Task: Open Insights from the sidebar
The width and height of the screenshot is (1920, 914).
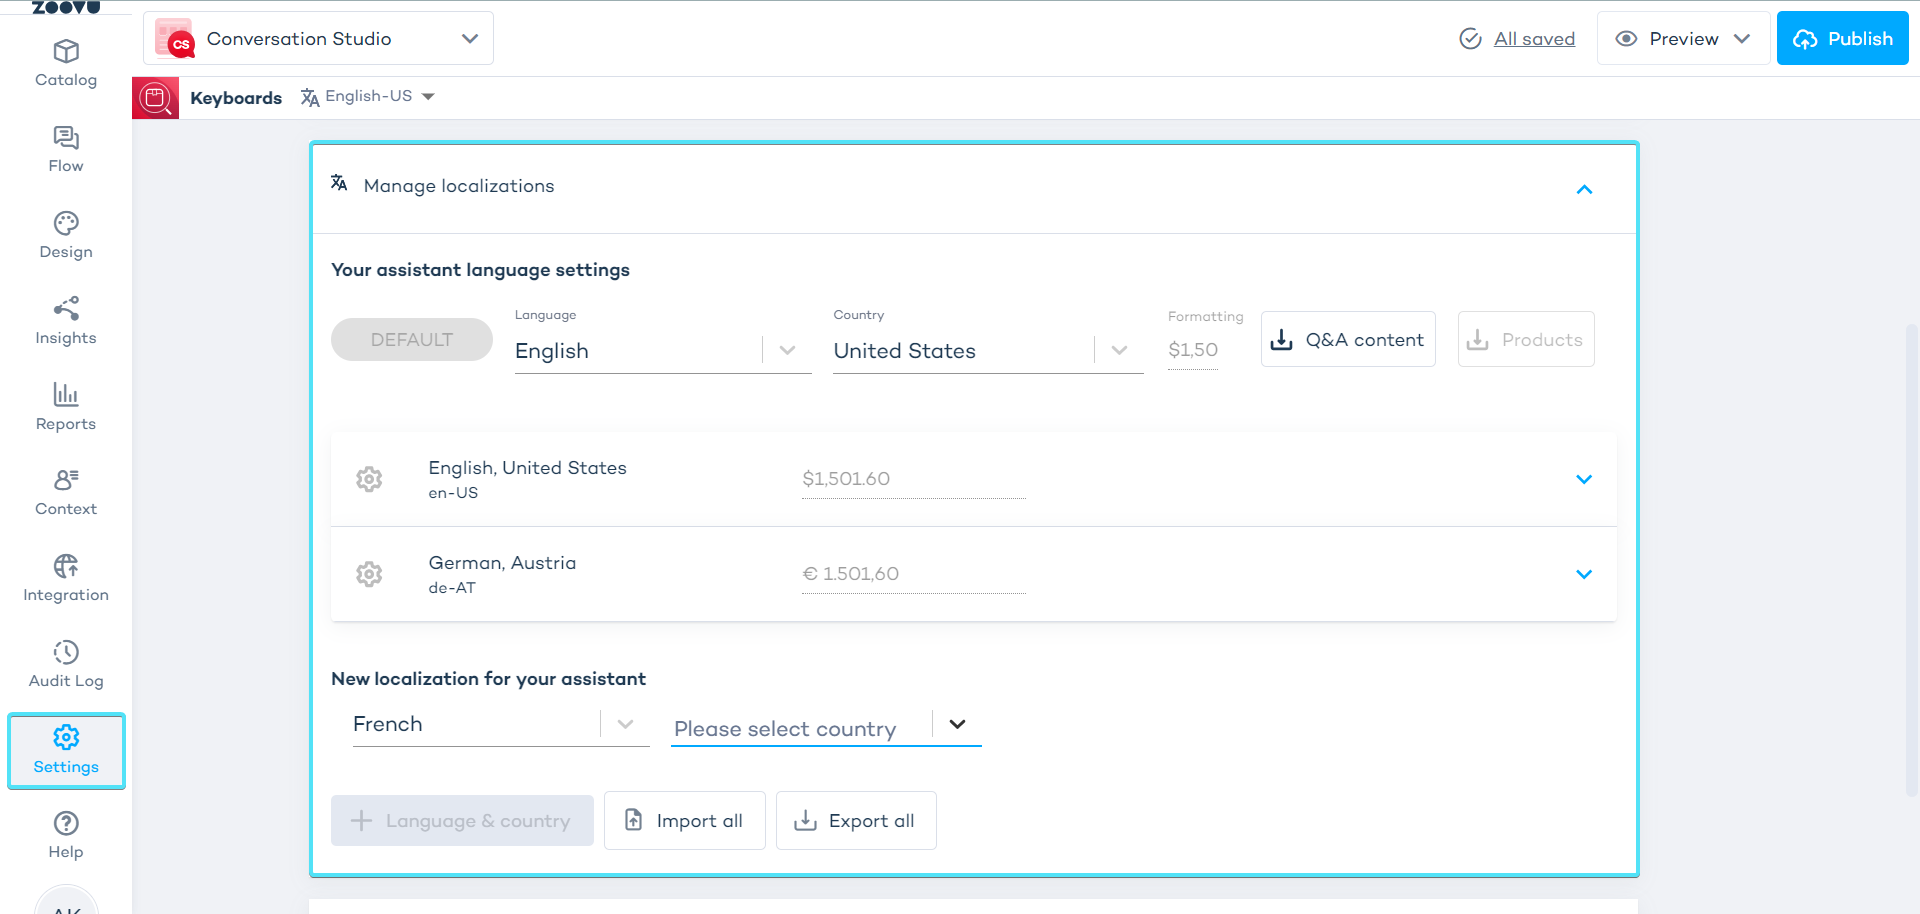Action: [66, 321]
